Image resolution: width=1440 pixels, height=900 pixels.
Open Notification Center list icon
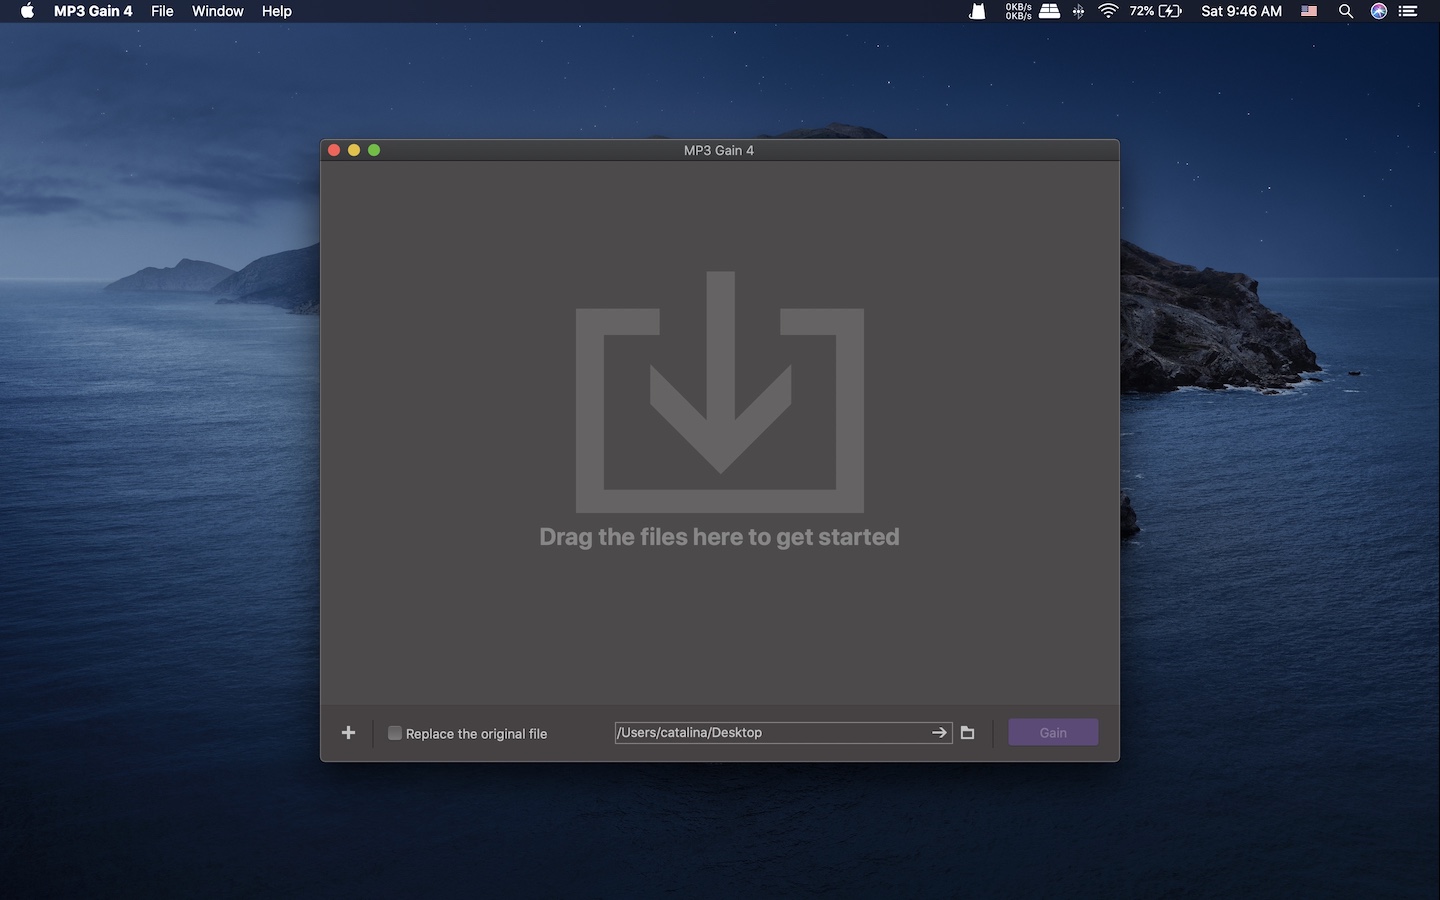[x=1408, y=11]
